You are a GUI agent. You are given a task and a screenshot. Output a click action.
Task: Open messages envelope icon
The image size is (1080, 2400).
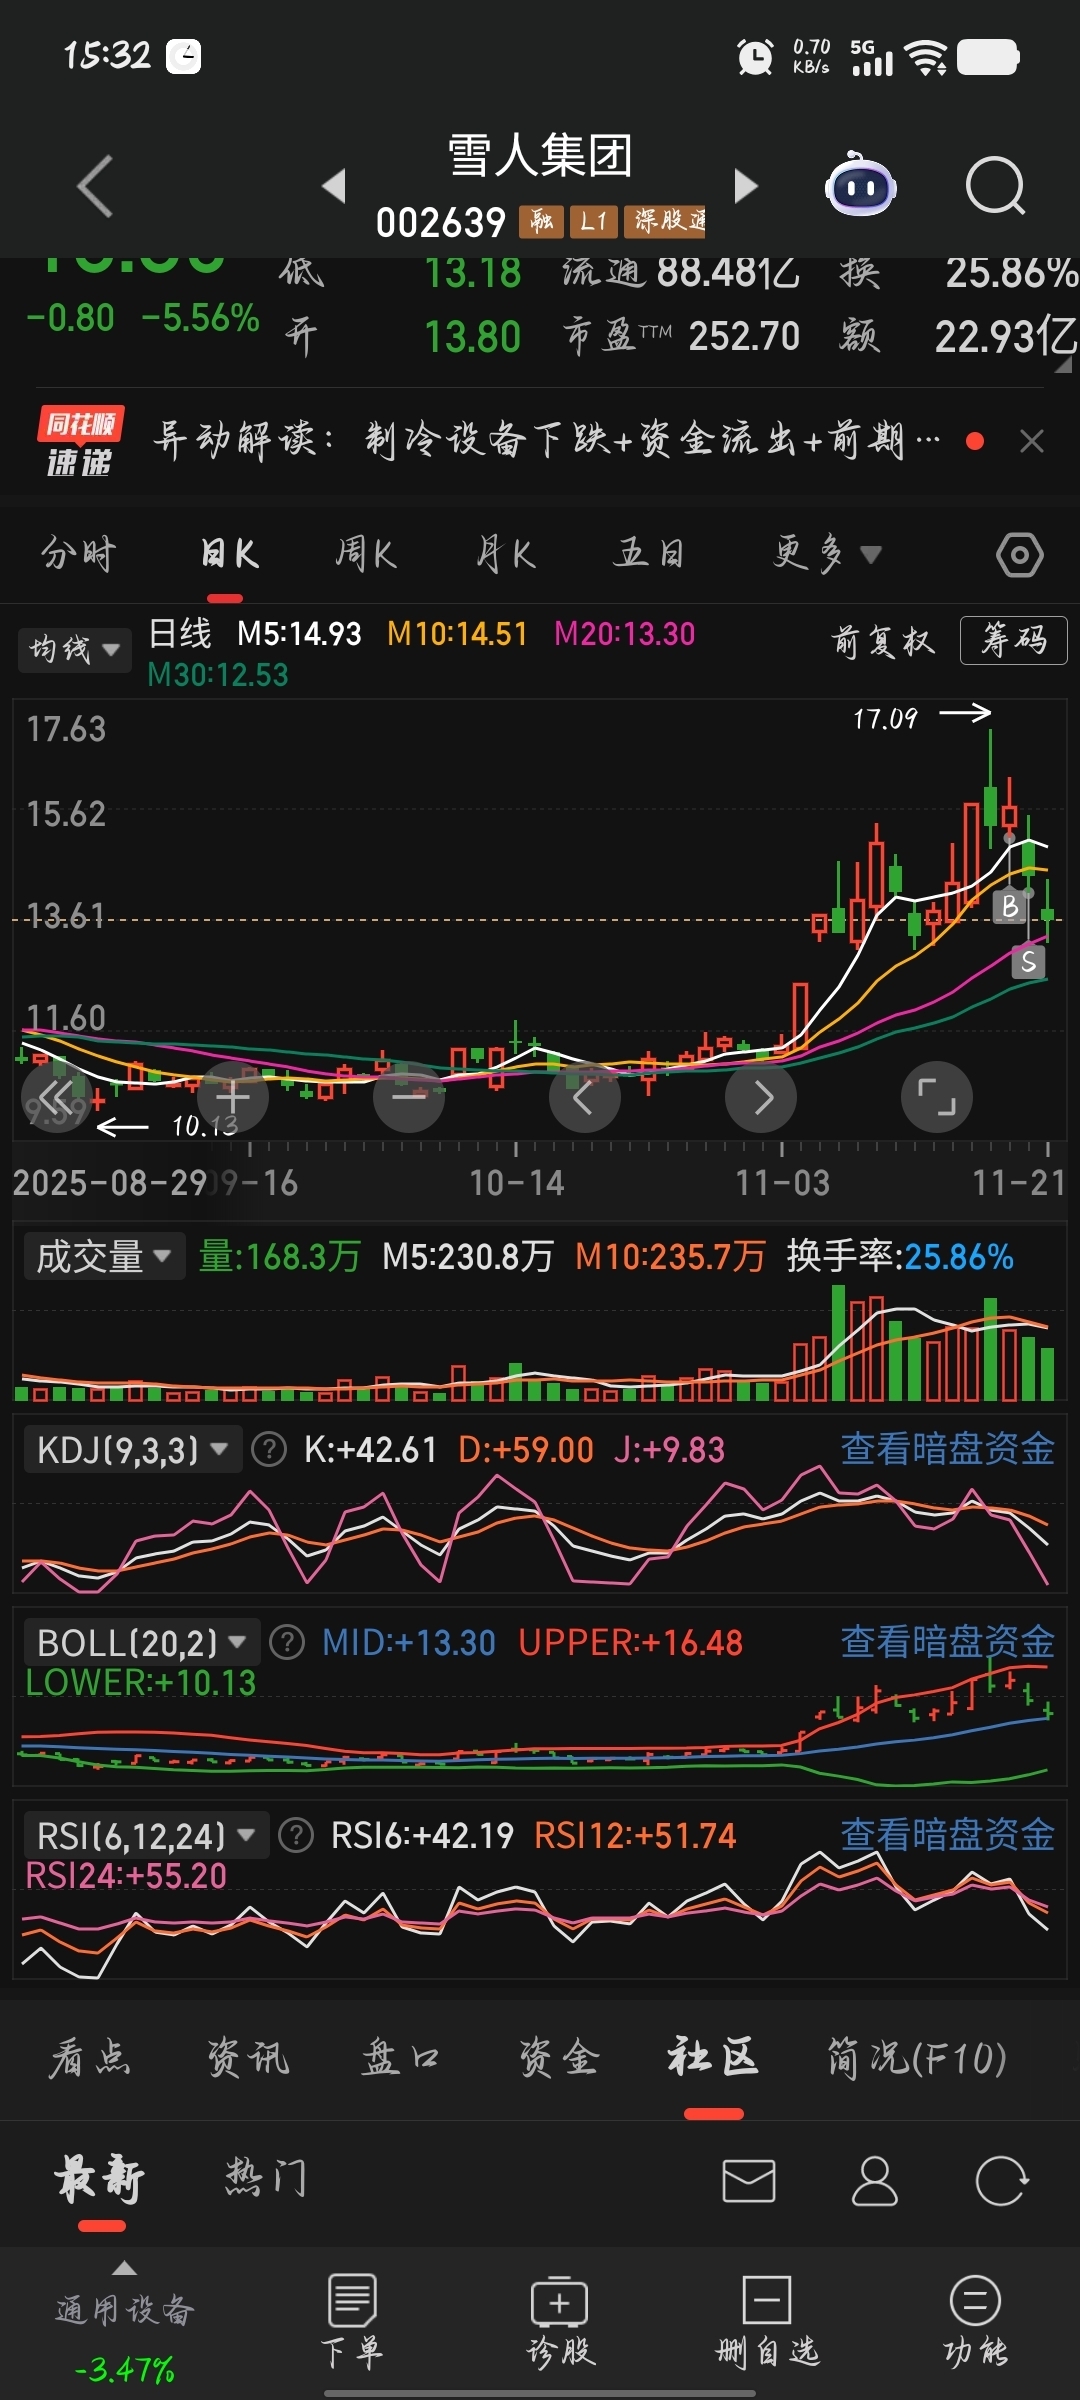[749, 2181]
